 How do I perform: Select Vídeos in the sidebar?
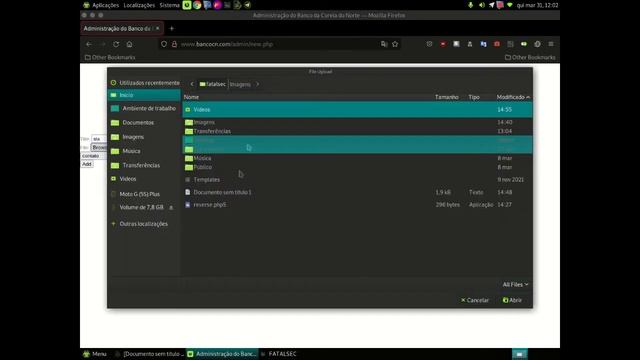click(144, 179)
